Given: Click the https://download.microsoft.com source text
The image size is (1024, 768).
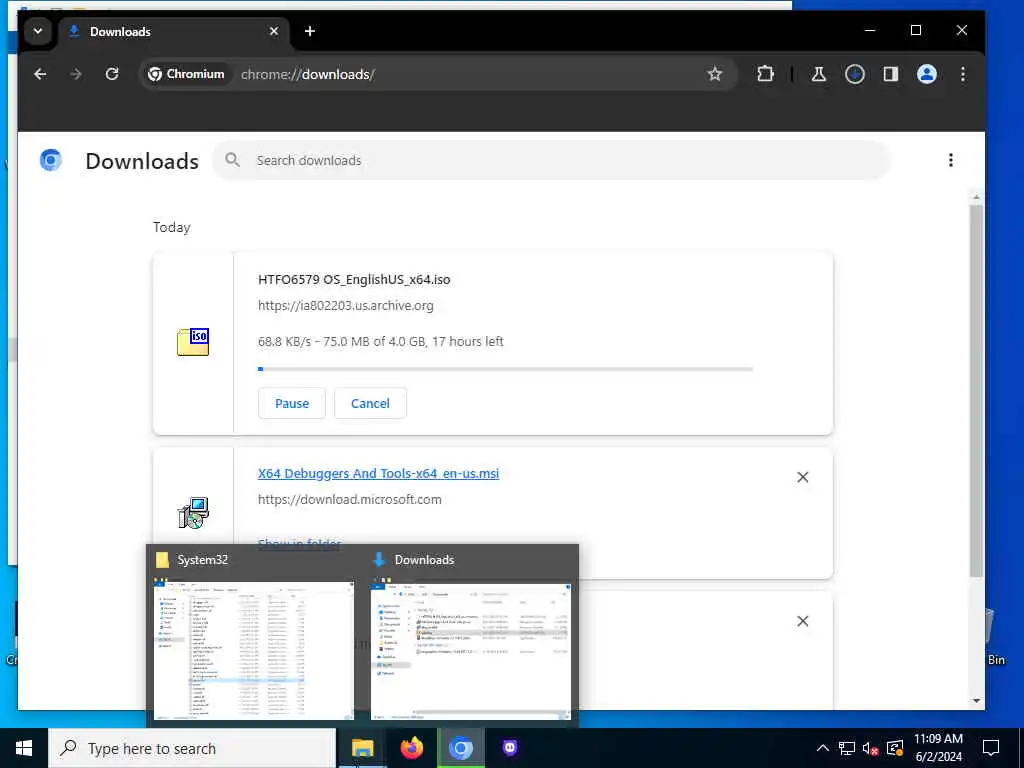Looking at the screenshot, I should click(349, 500).
